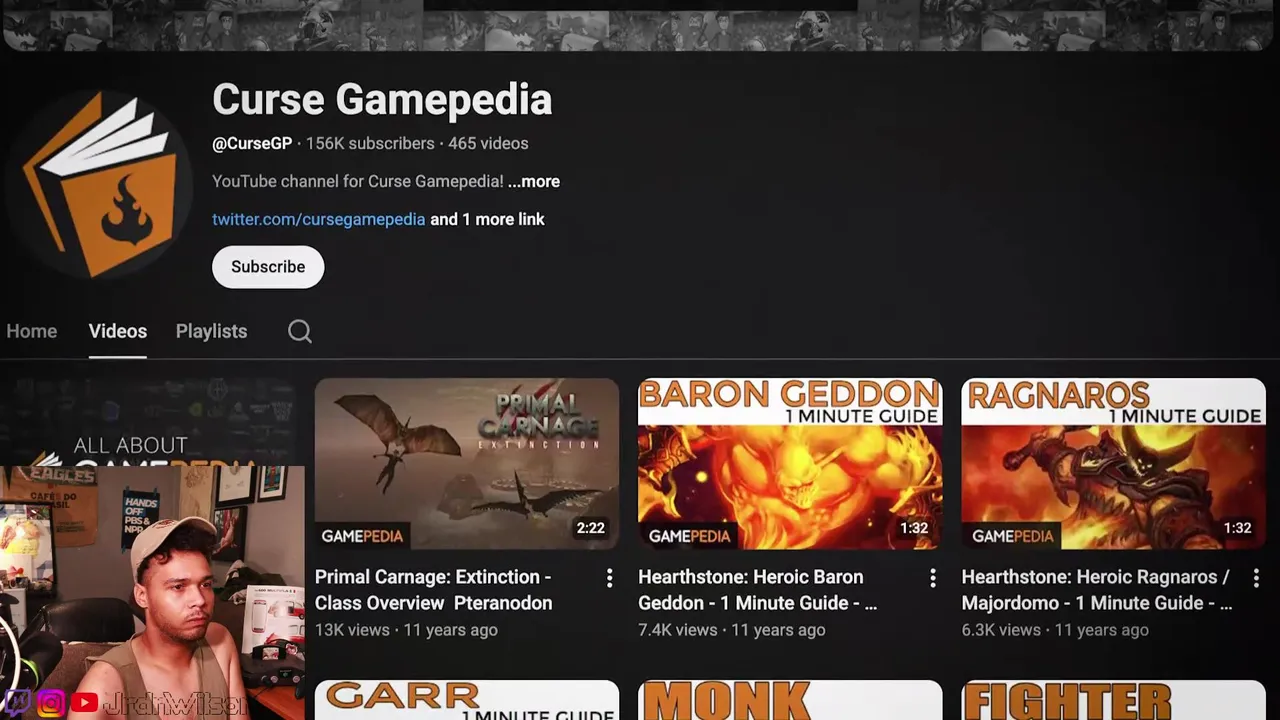
Task: Open the Monk video thumbnail
Action: point(790,700)
